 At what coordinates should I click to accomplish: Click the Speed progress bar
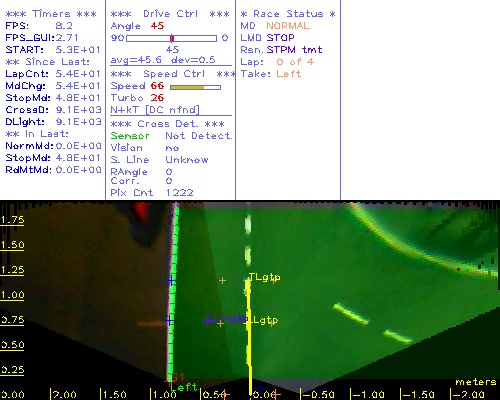click(195, 87)
